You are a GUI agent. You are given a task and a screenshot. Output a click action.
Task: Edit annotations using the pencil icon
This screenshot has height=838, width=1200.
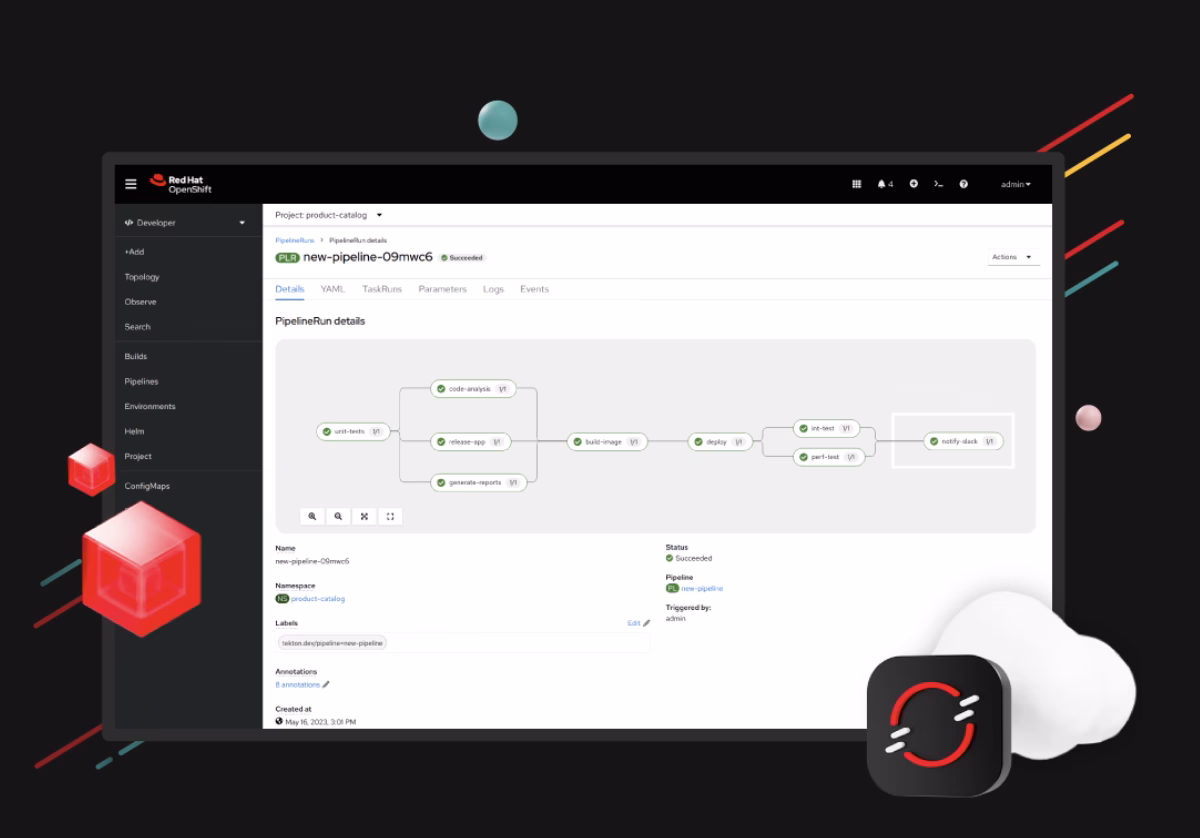(x=326, y=685)
